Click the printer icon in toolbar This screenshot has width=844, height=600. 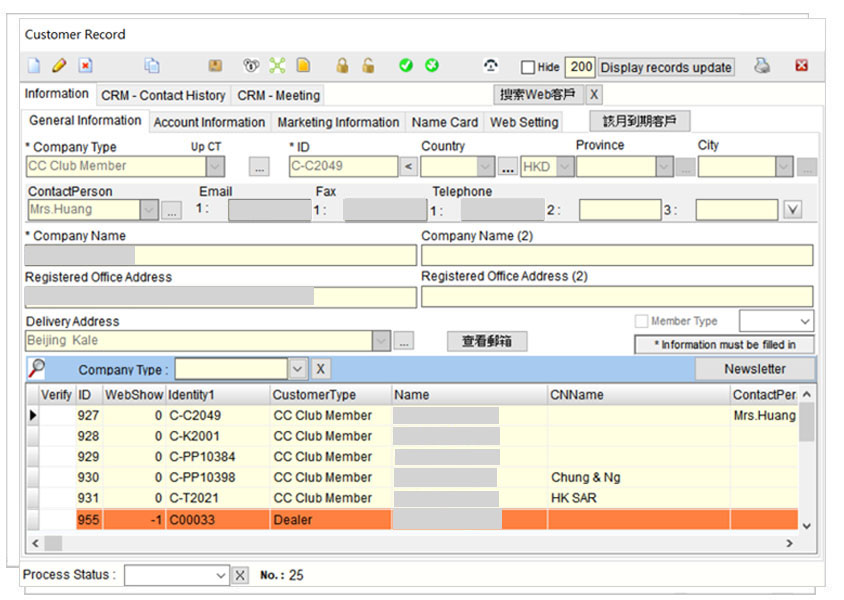[762, 66]
